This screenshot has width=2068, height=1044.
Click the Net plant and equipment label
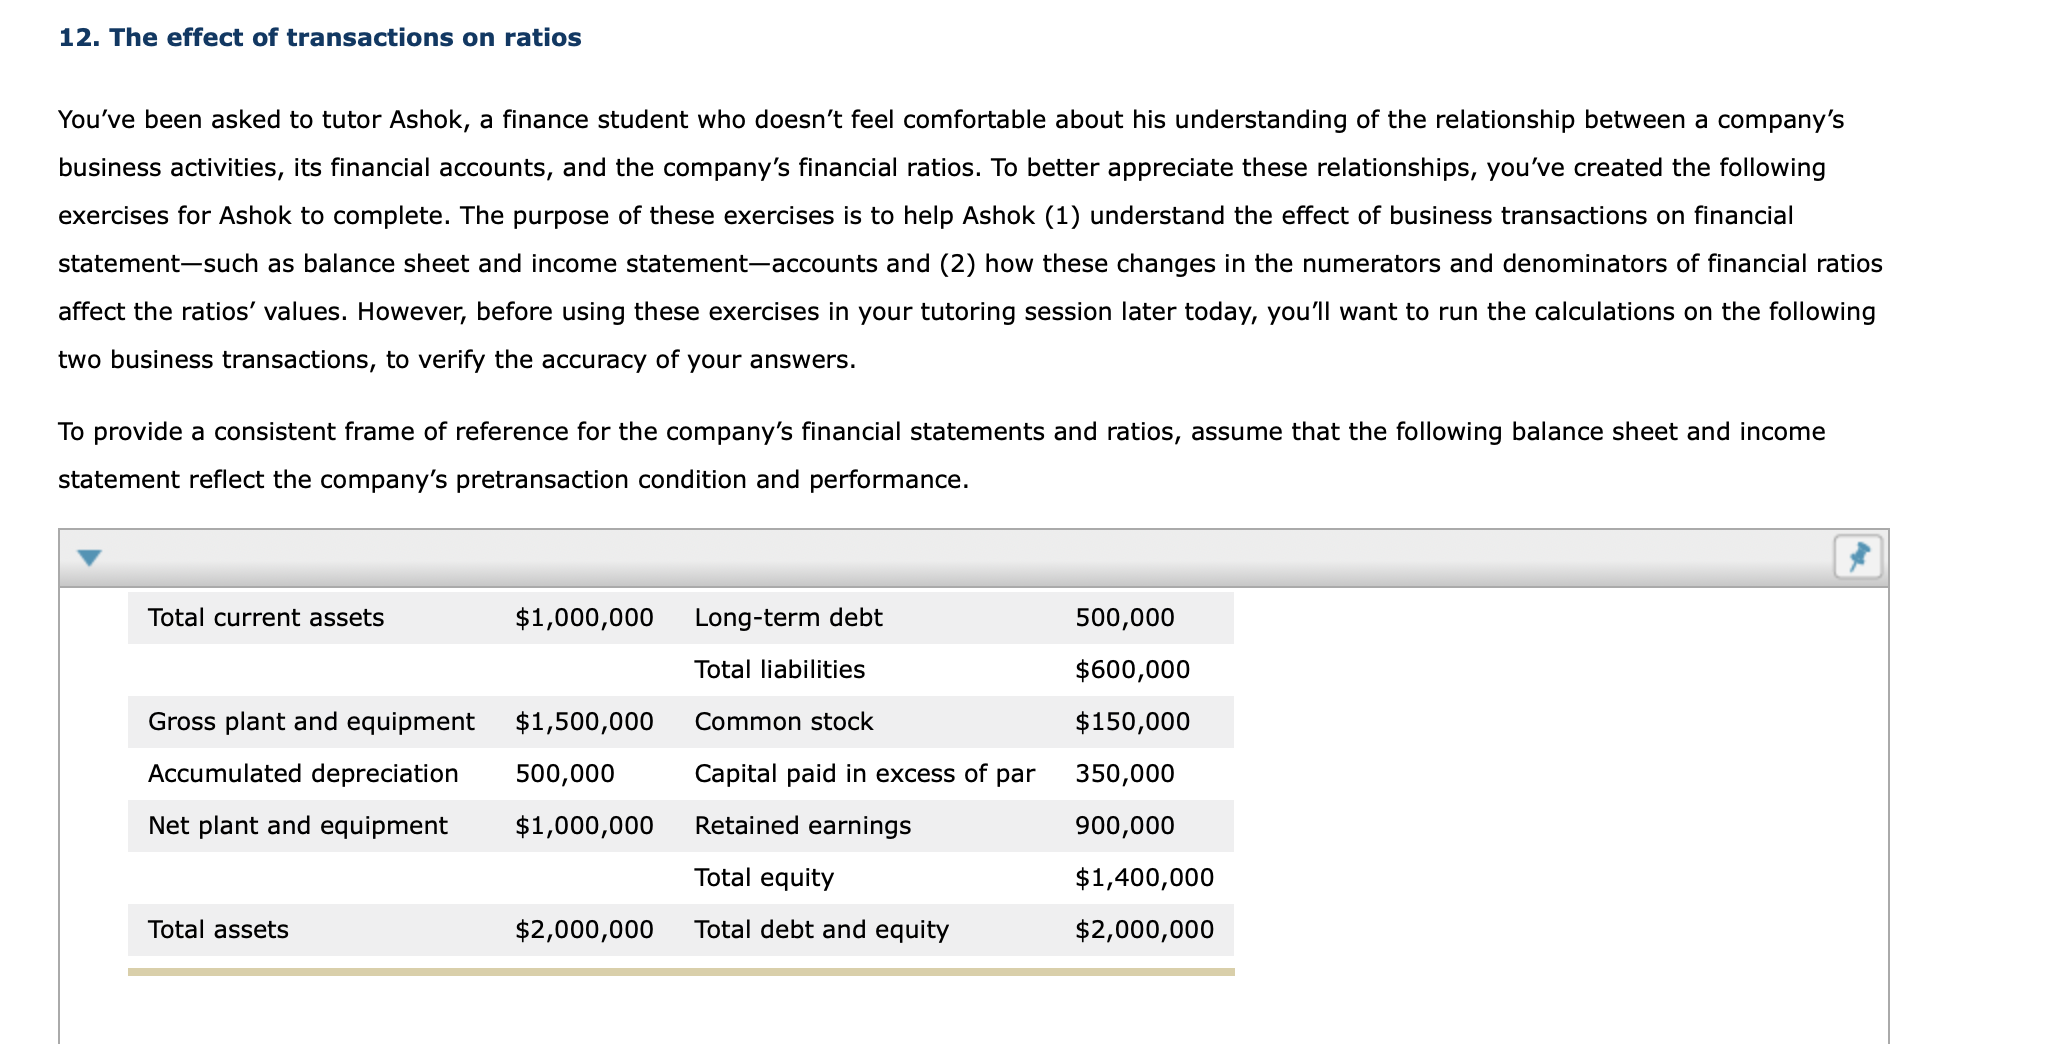298,826
